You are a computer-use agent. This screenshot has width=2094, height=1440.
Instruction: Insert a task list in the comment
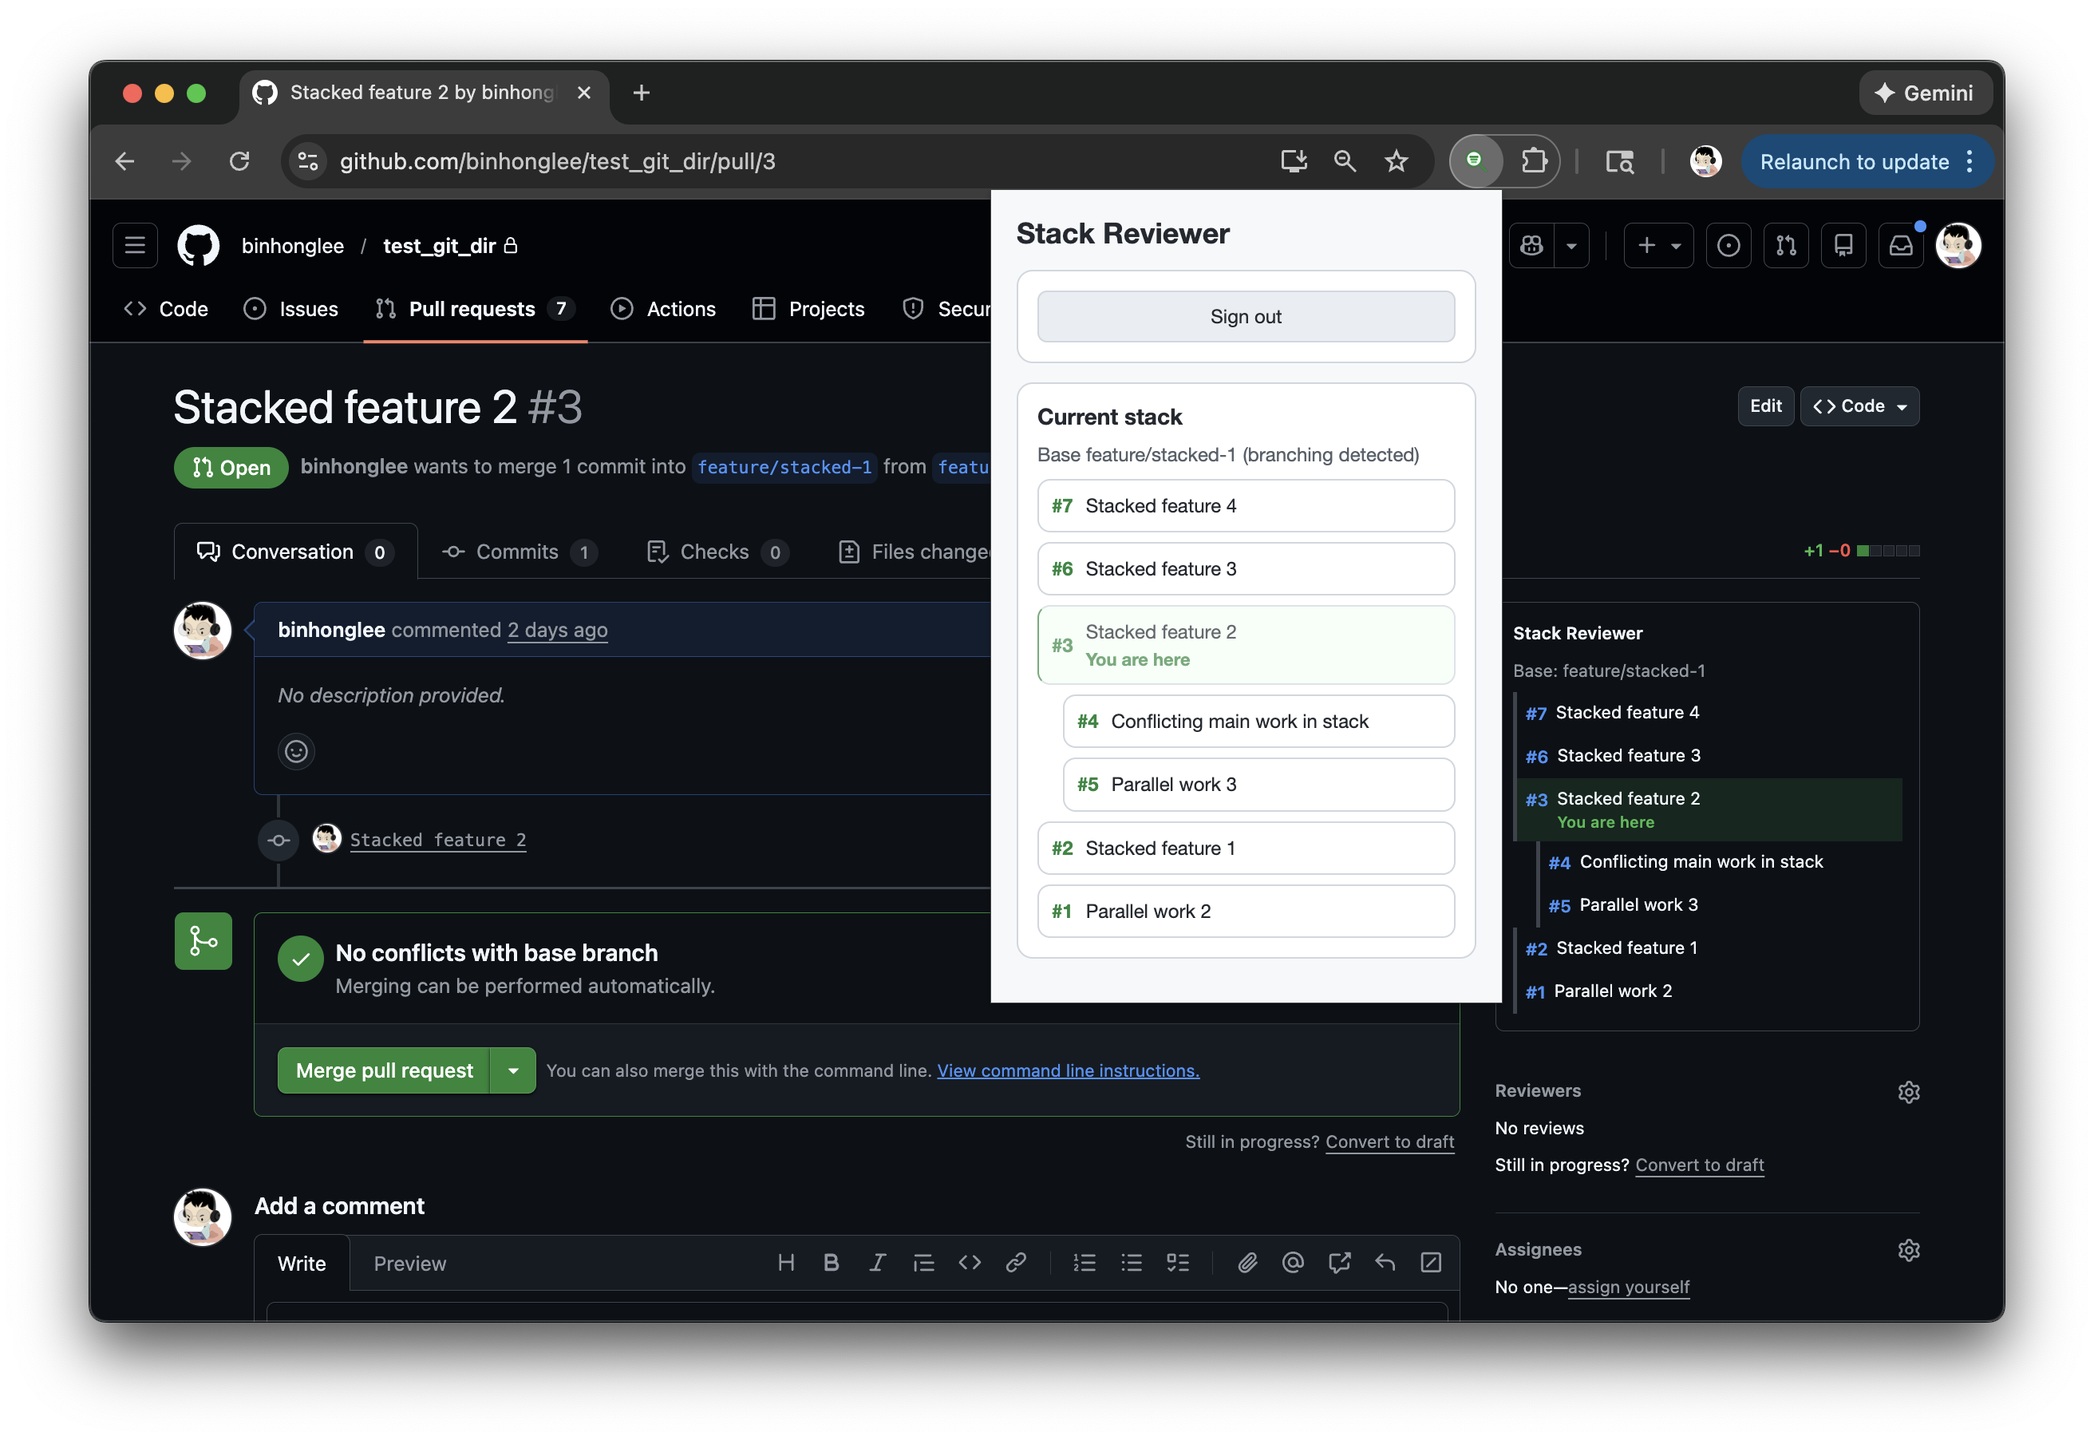(x=1178, y=1262)
